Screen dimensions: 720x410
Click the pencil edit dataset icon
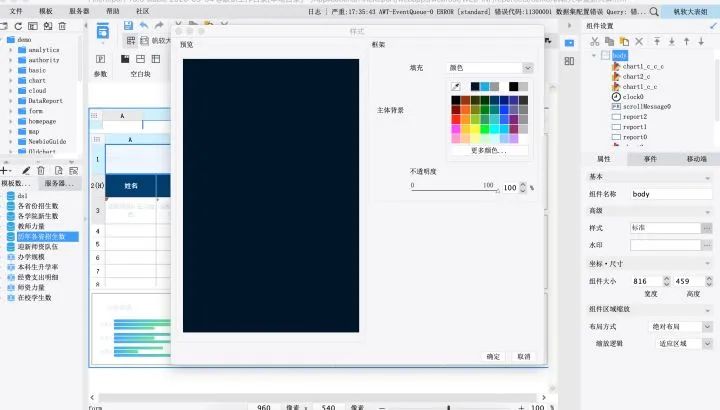26,171
